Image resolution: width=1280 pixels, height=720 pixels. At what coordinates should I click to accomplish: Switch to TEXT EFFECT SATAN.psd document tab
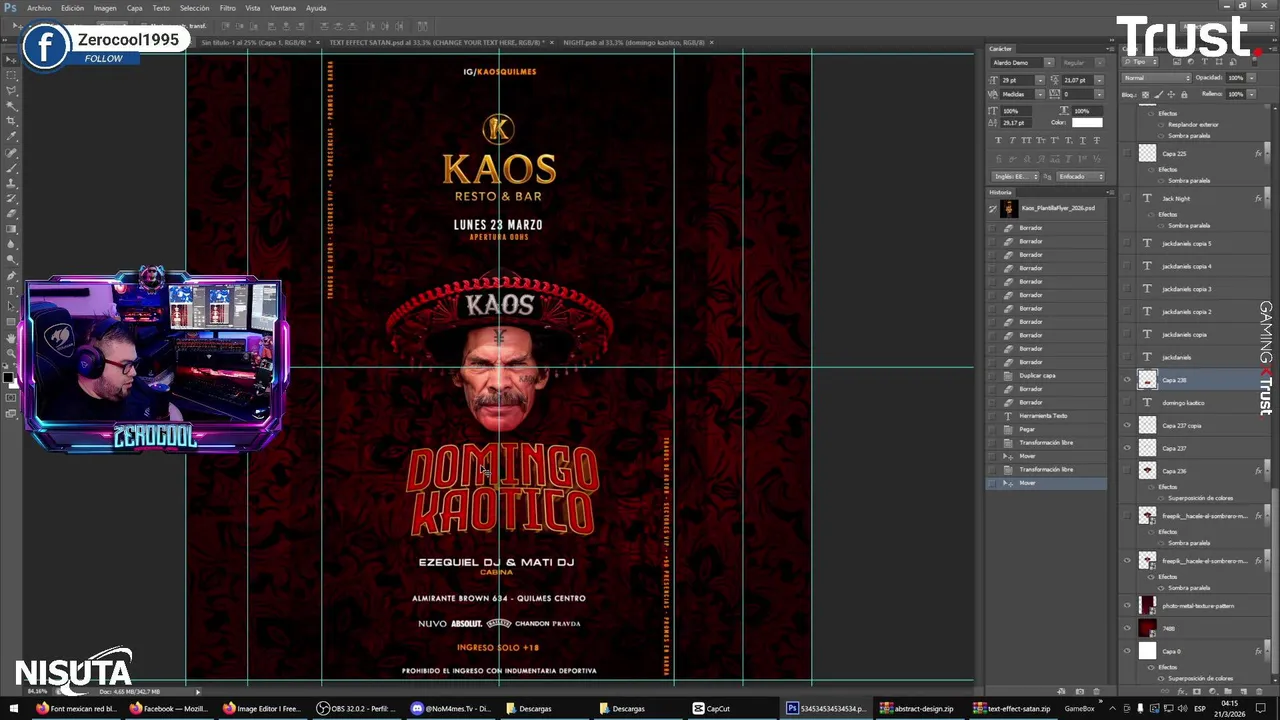[x=436, y=43]
